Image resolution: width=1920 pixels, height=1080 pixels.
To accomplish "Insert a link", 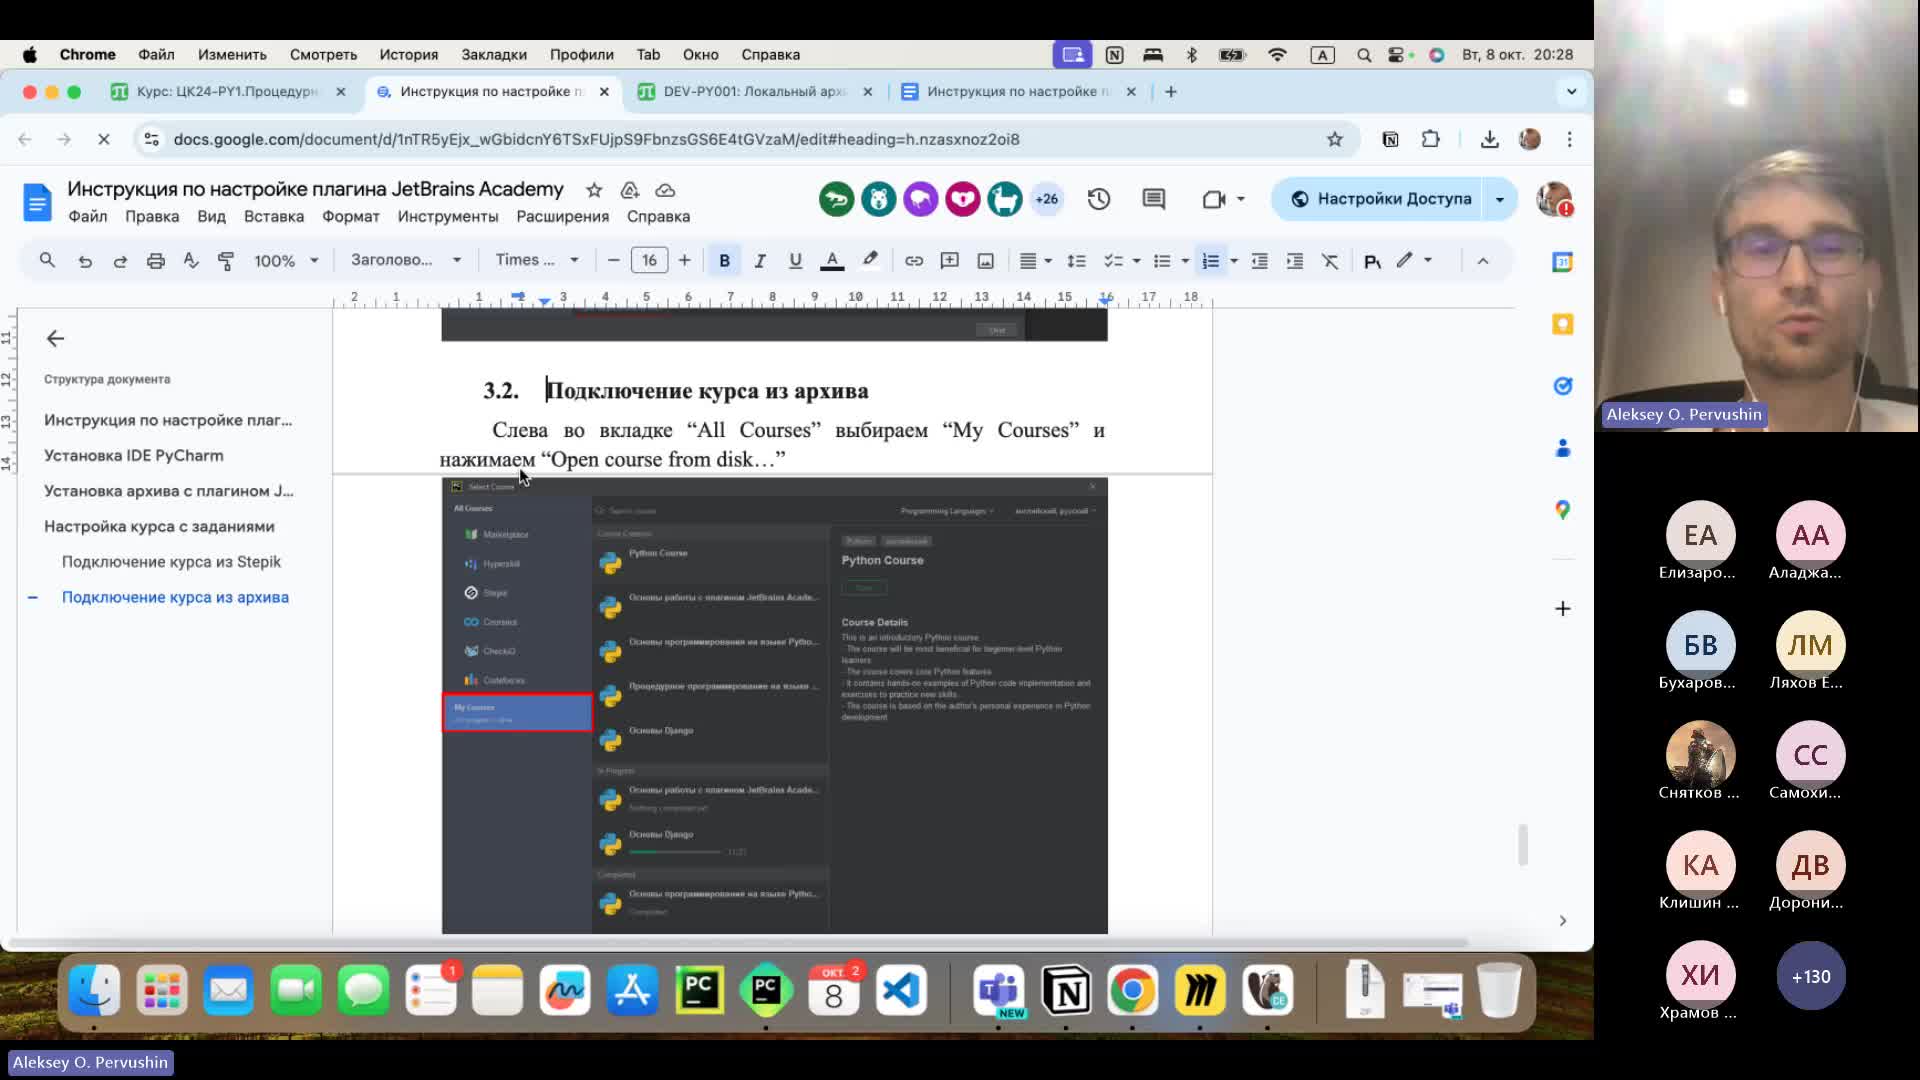I will 914,261.
